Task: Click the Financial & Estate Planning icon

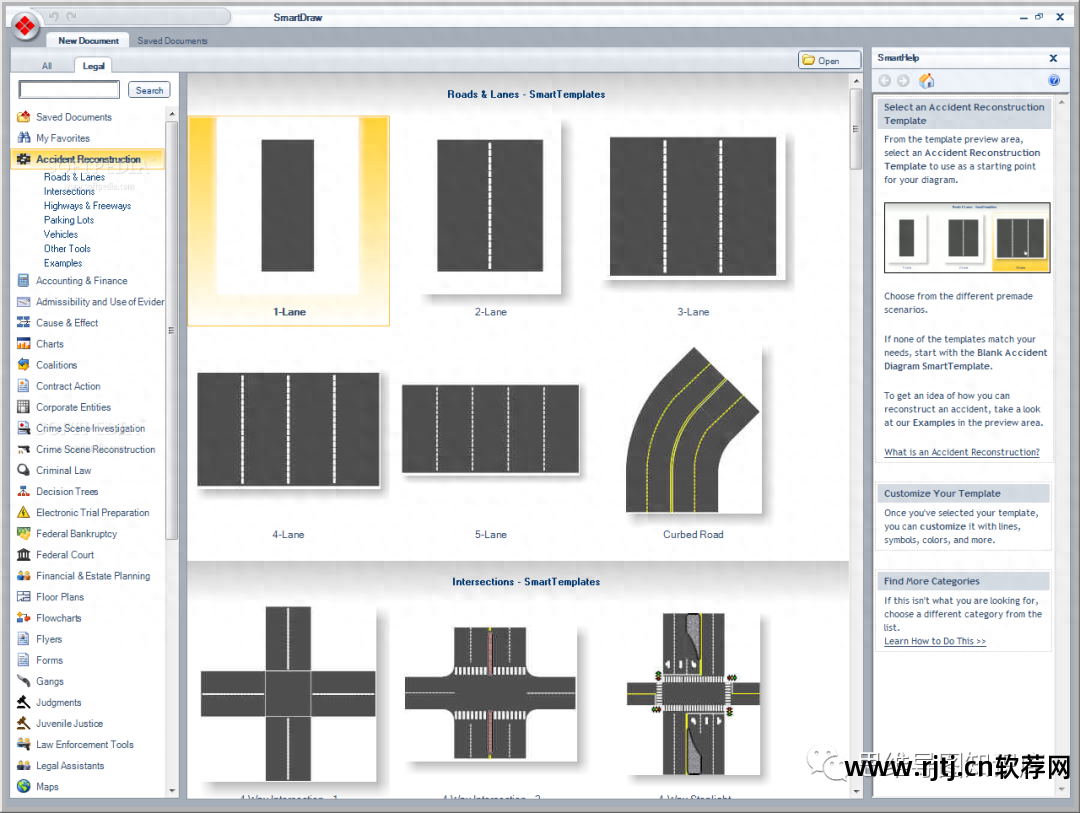Action: [23, 575]
